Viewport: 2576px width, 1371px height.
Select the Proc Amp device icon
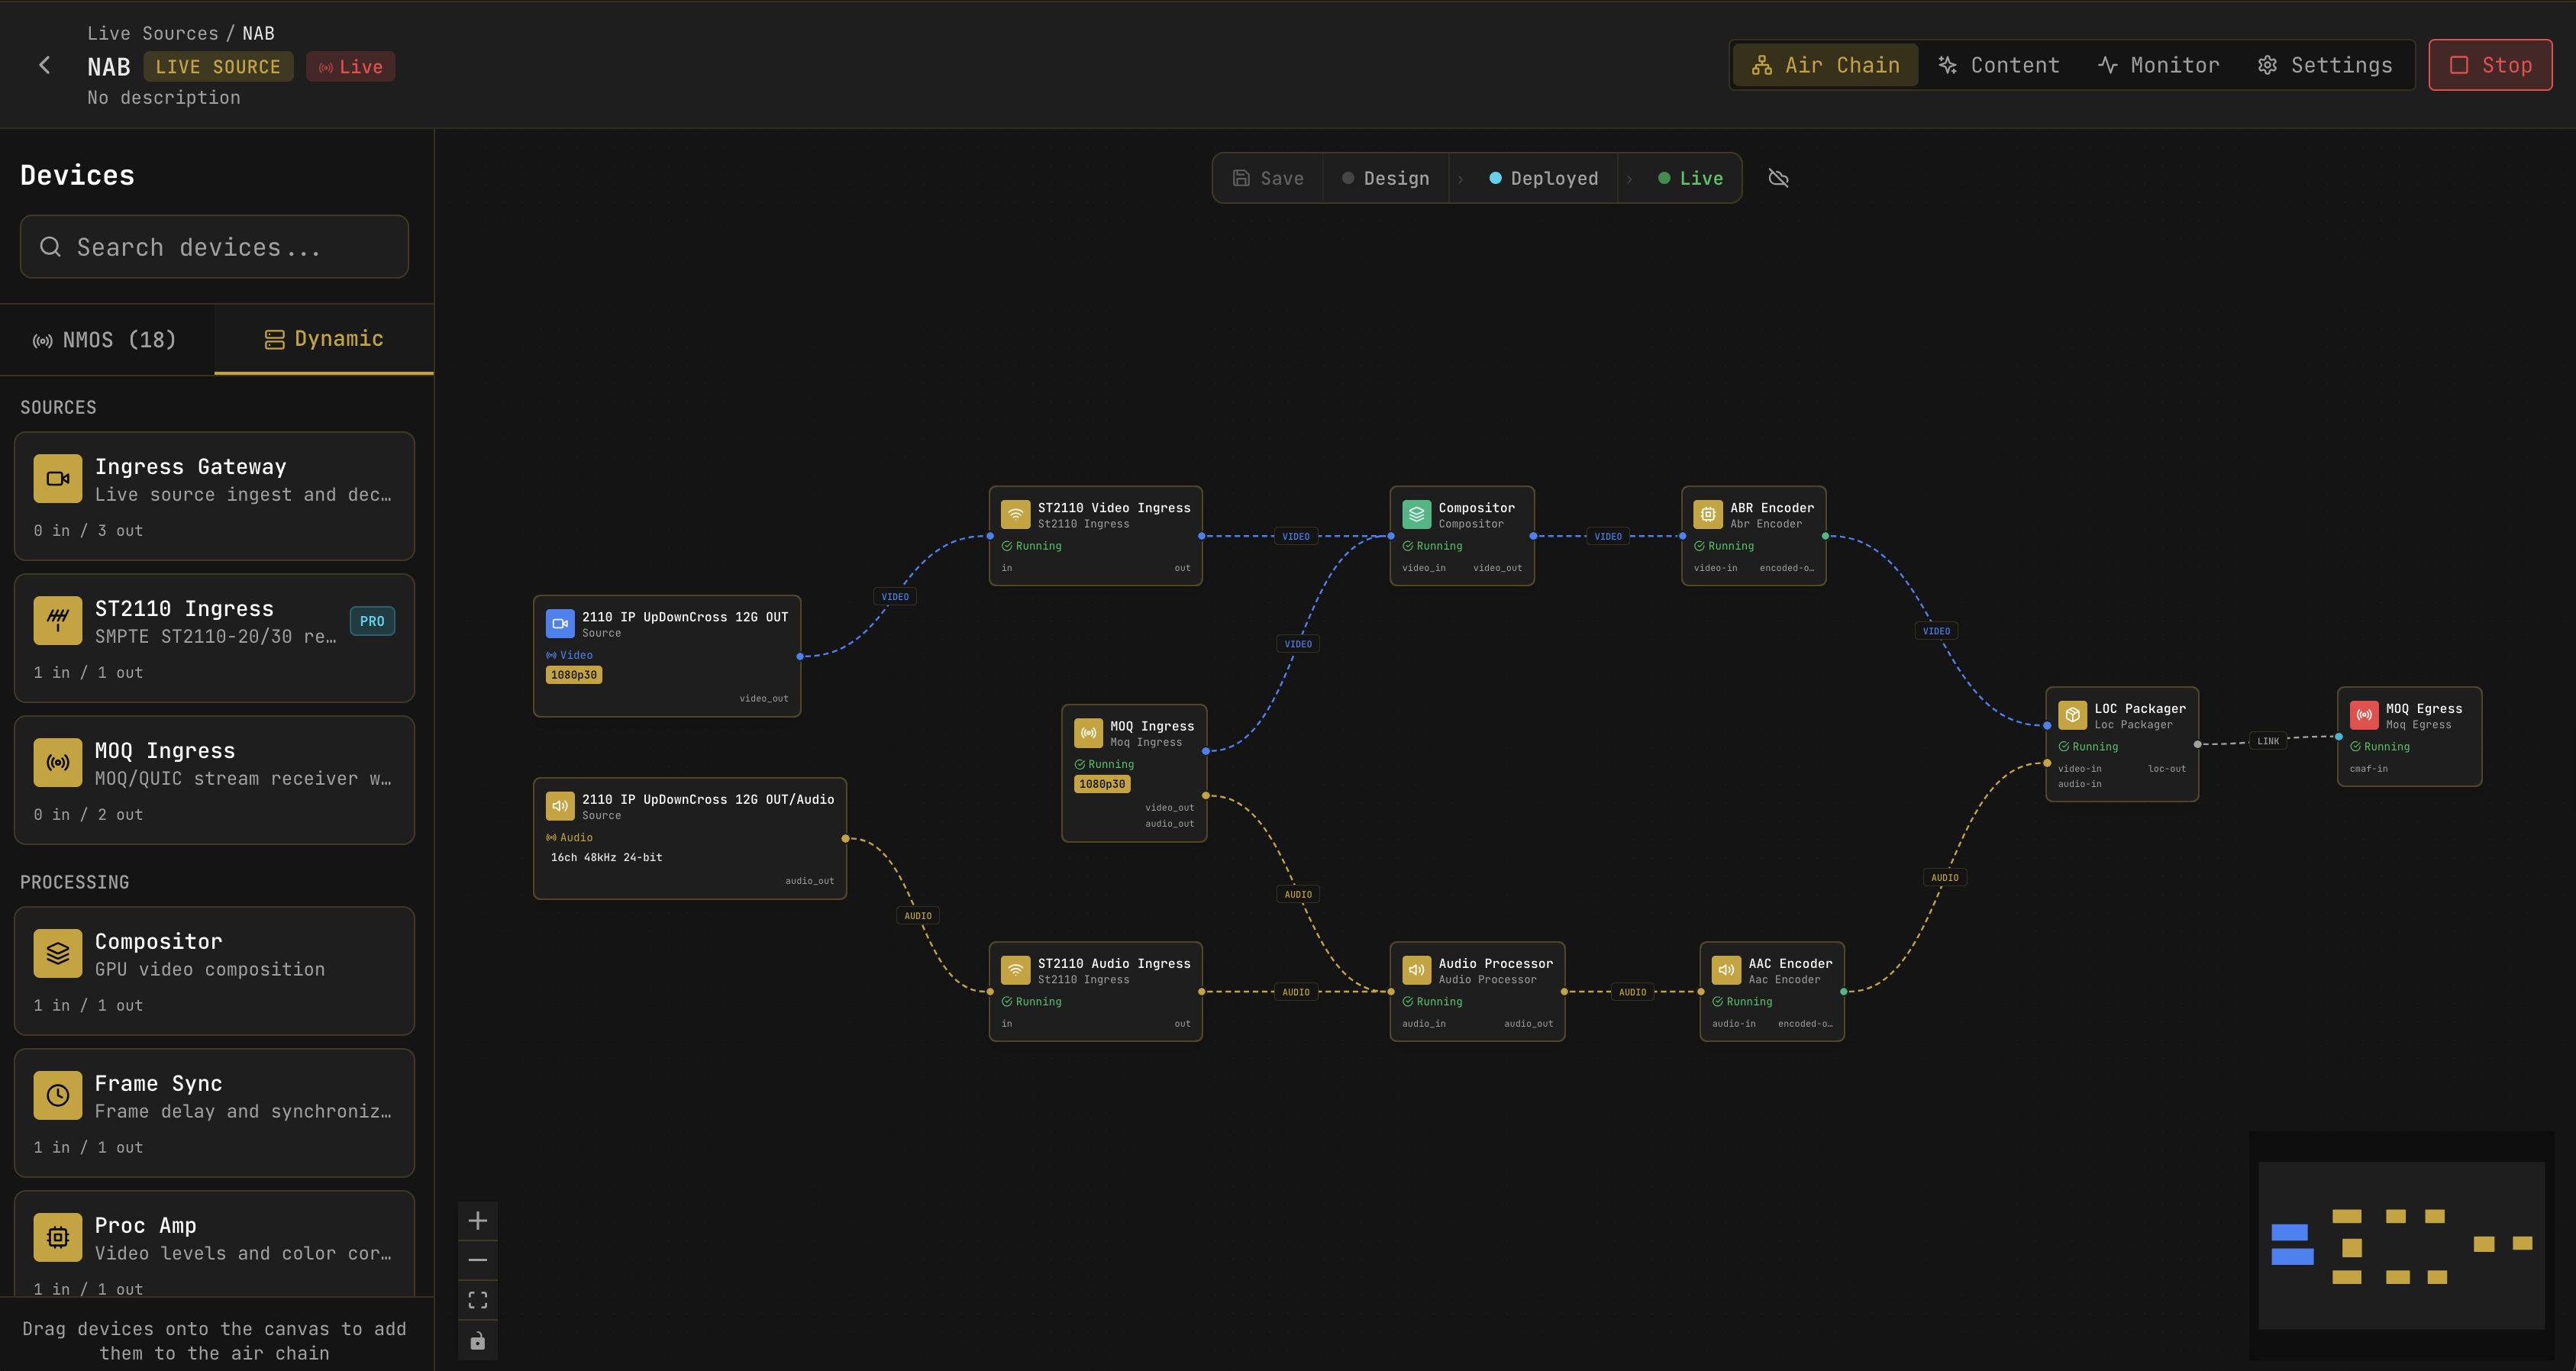pos(57,1237)
